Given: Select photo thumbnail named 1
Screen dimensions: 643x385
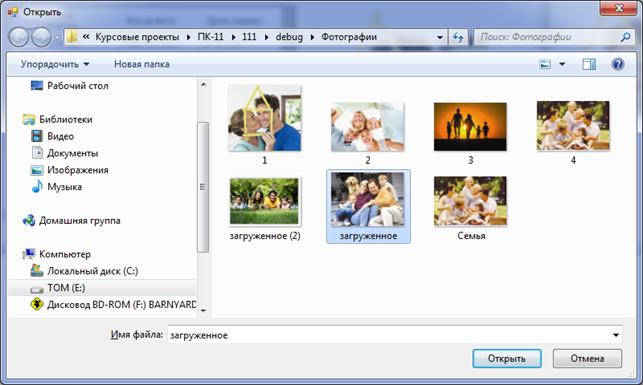Looking at the screenshot, I should point(264,118).
